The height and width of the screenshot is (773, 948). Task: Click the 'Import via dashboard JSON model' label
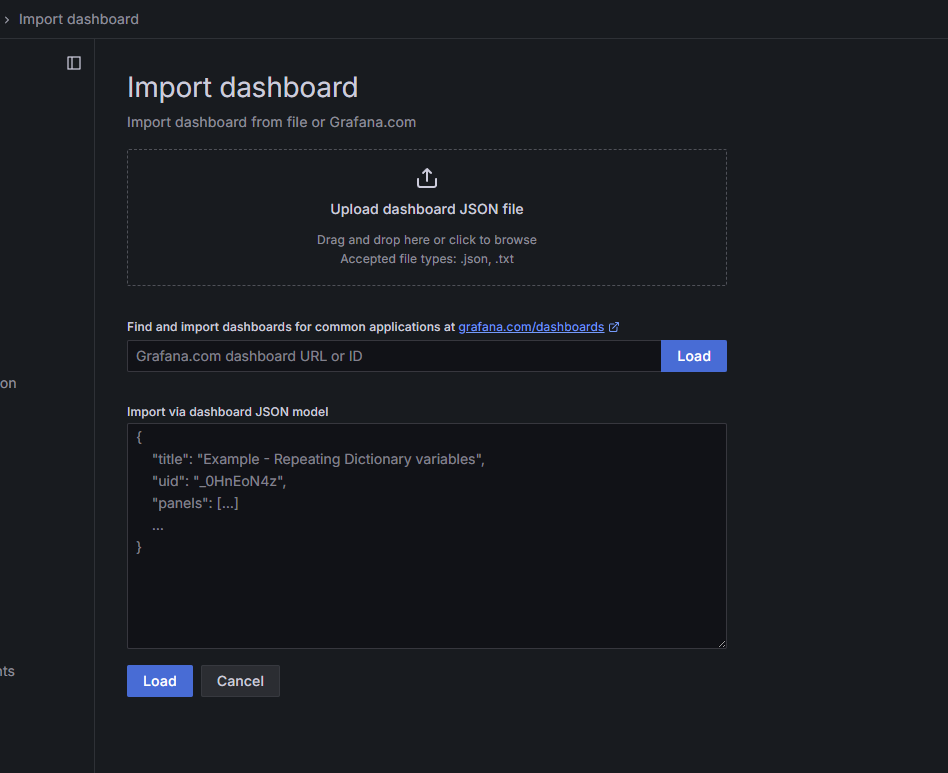[227, 412]
